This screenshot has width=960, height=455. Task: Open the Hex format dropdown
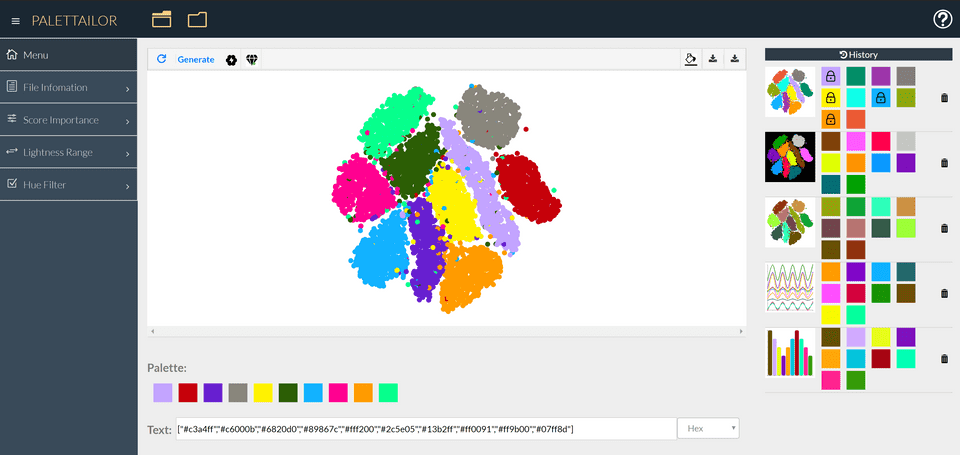point(708,428)
